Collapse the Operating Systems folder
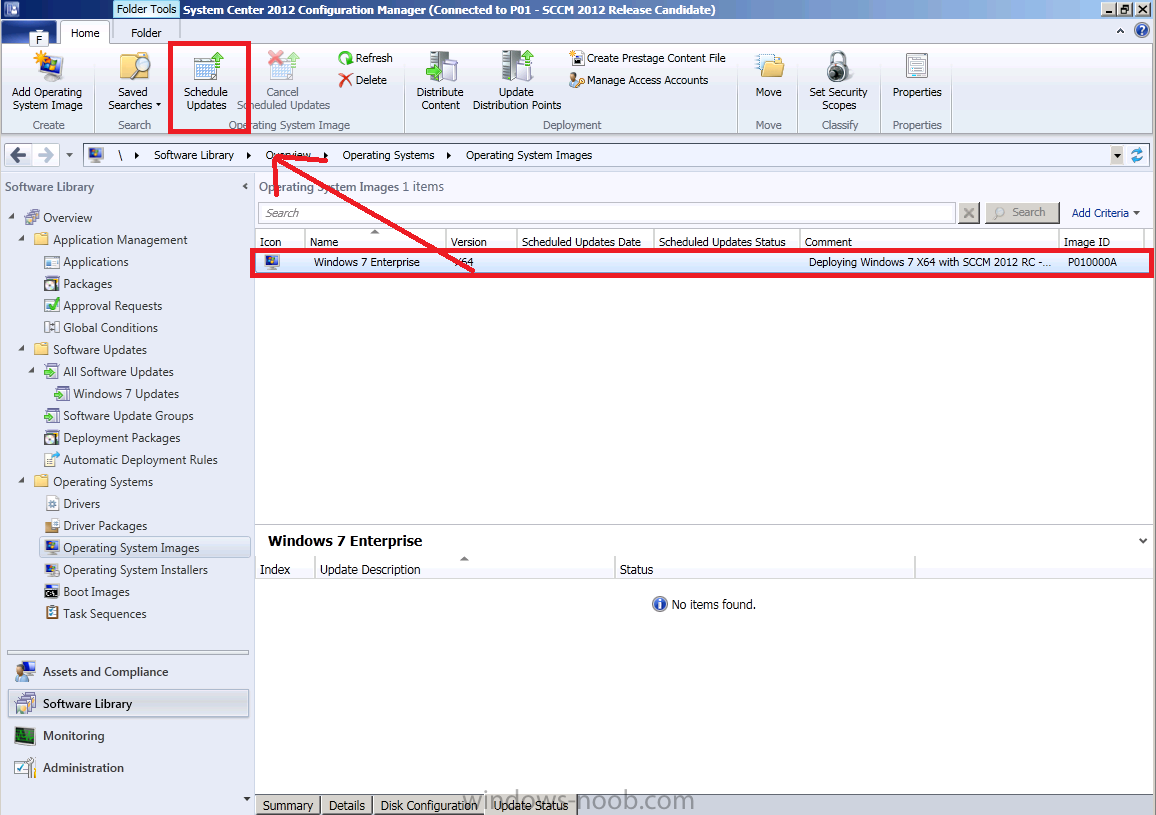Screen dimensions: 1156x815 click(21, 480)
